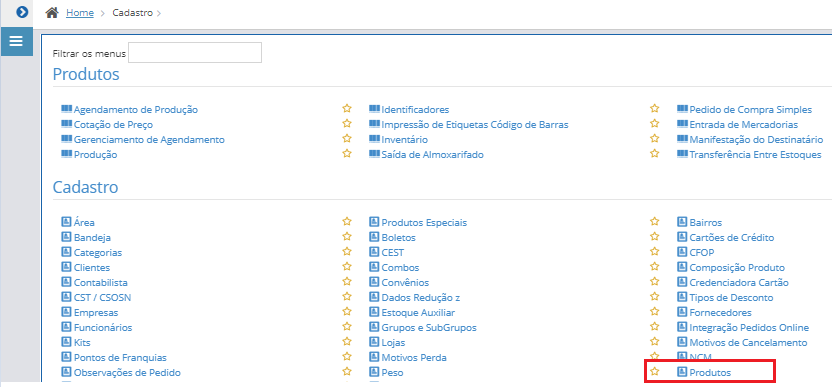This screenshot has width=832, height=387.
Task: Open CST / CSOSN link
Action: 102,297
